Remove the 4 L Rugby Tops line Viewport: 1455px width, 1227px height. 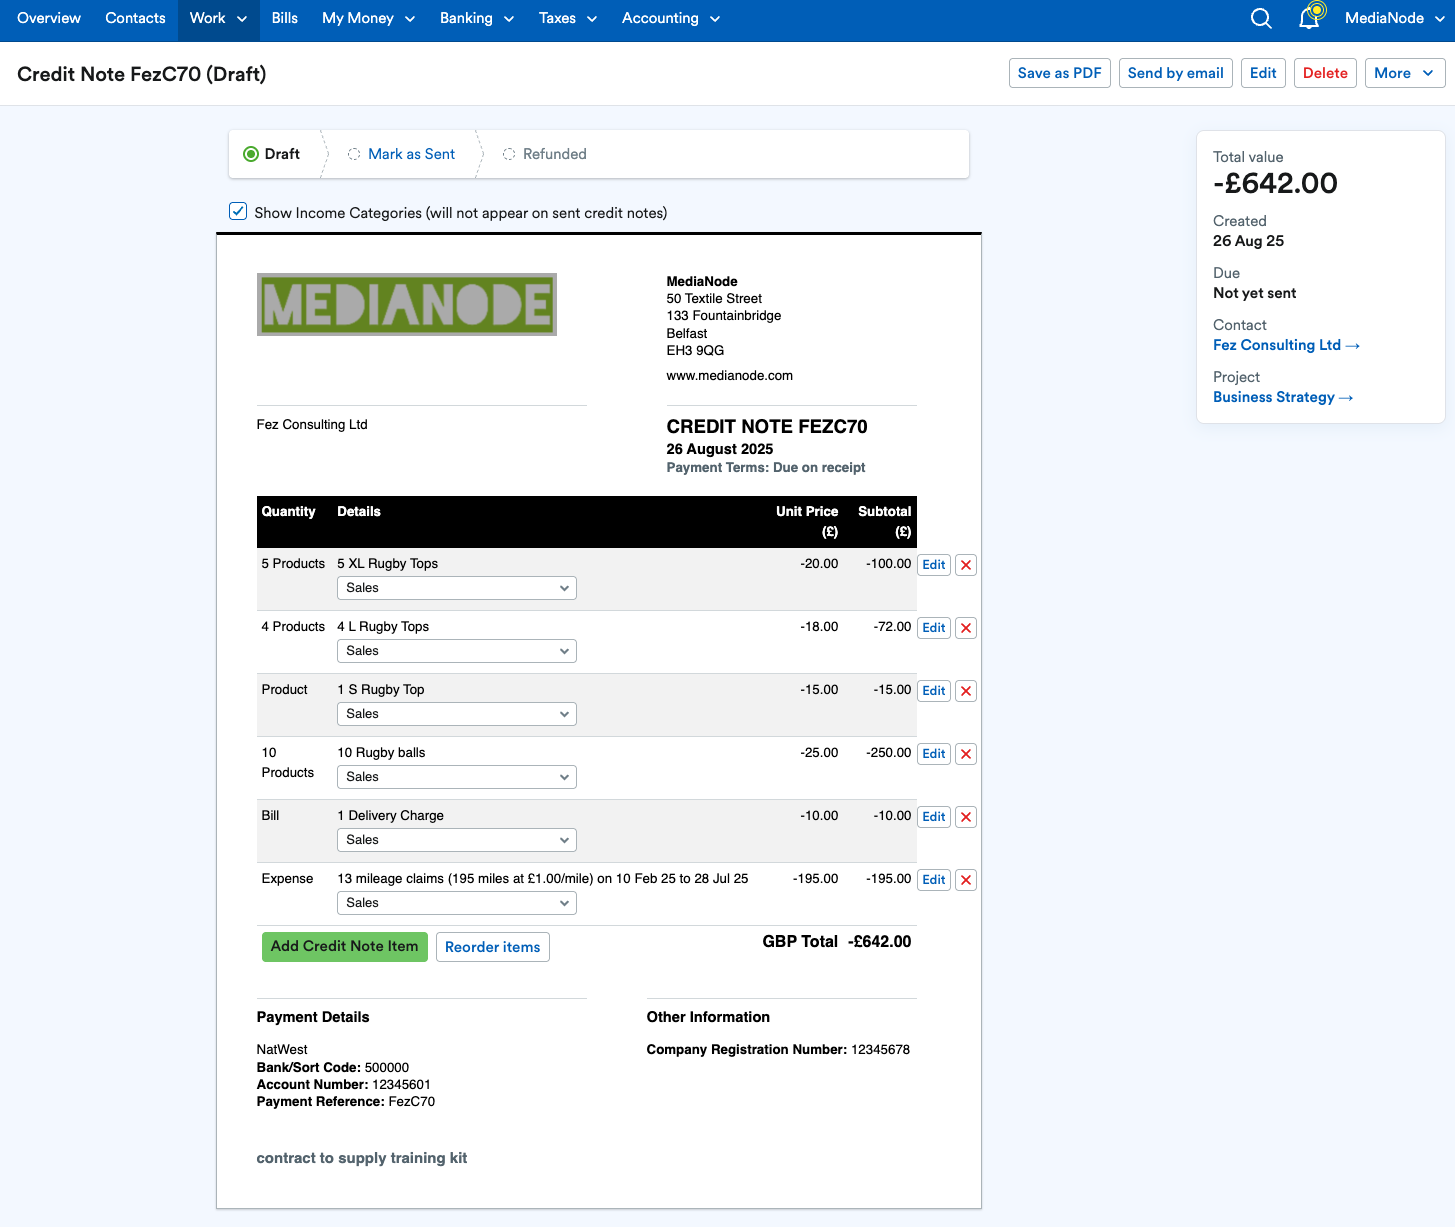(x=966, y=628)
